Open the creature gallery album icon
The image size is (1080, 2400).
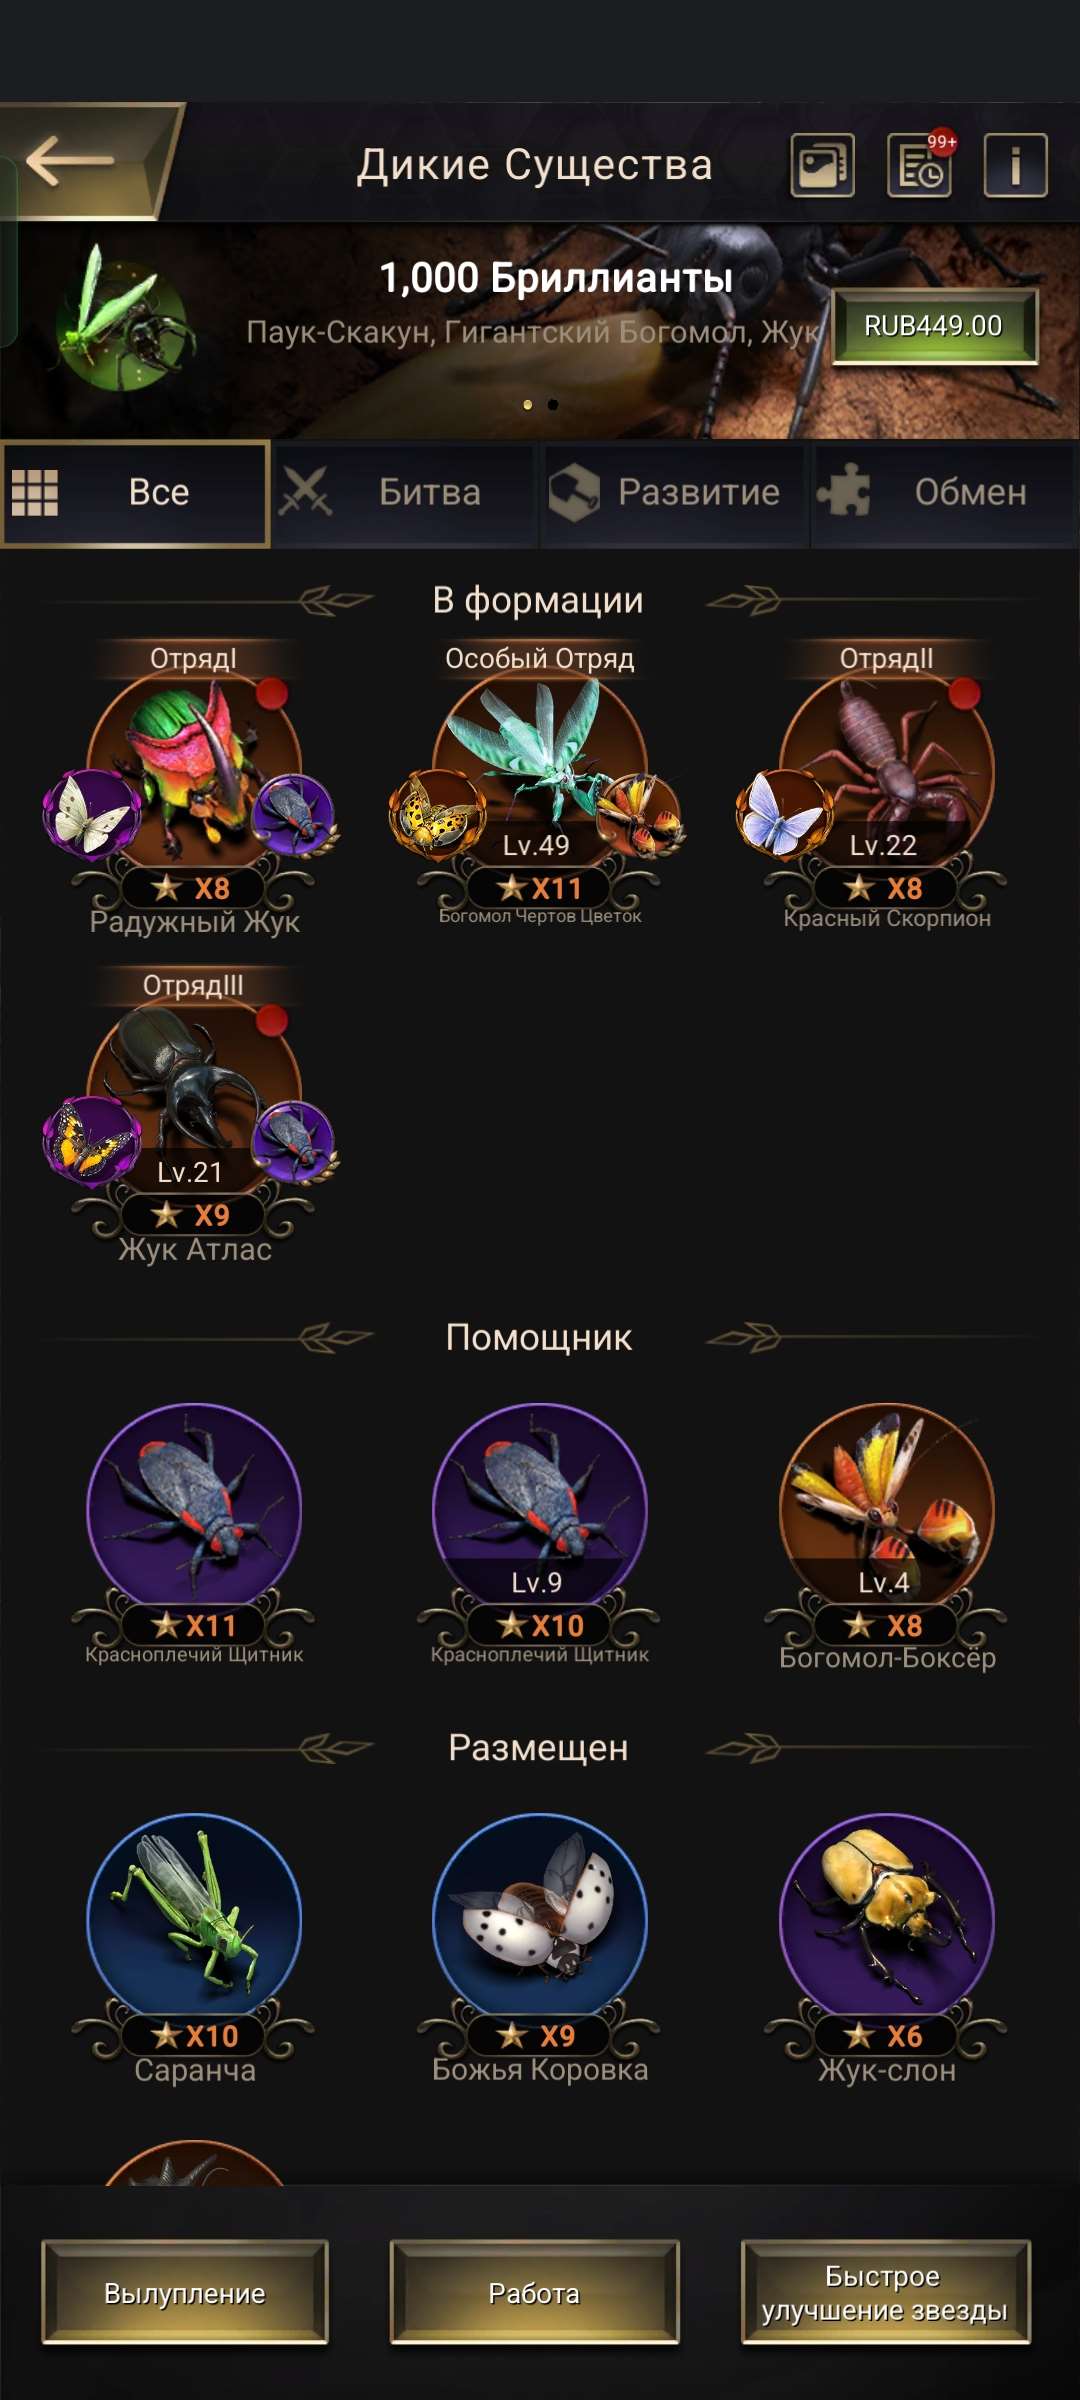tap(822, 165)
